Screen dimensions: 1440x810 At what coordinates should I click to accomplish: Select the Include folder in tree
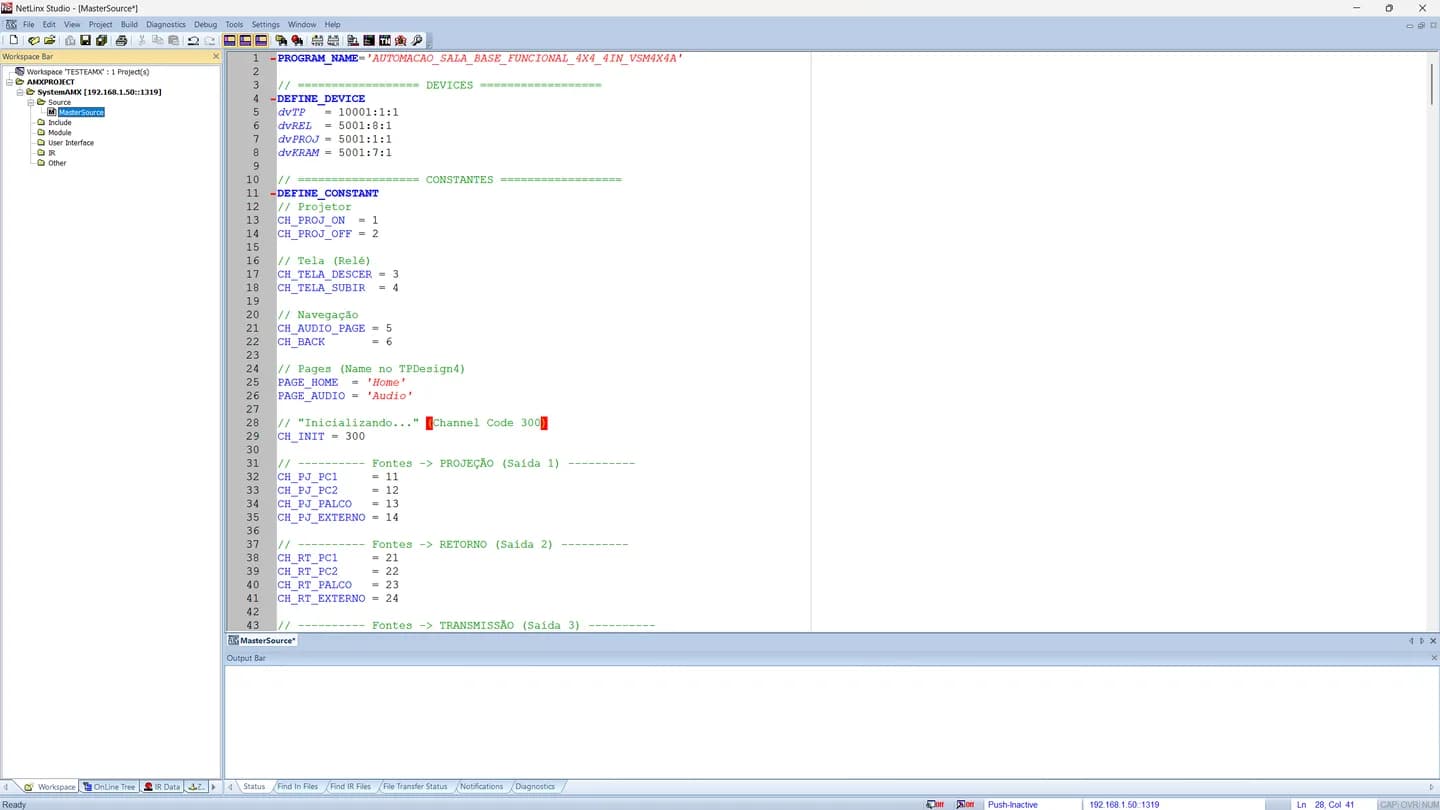[x=60, y=122]
